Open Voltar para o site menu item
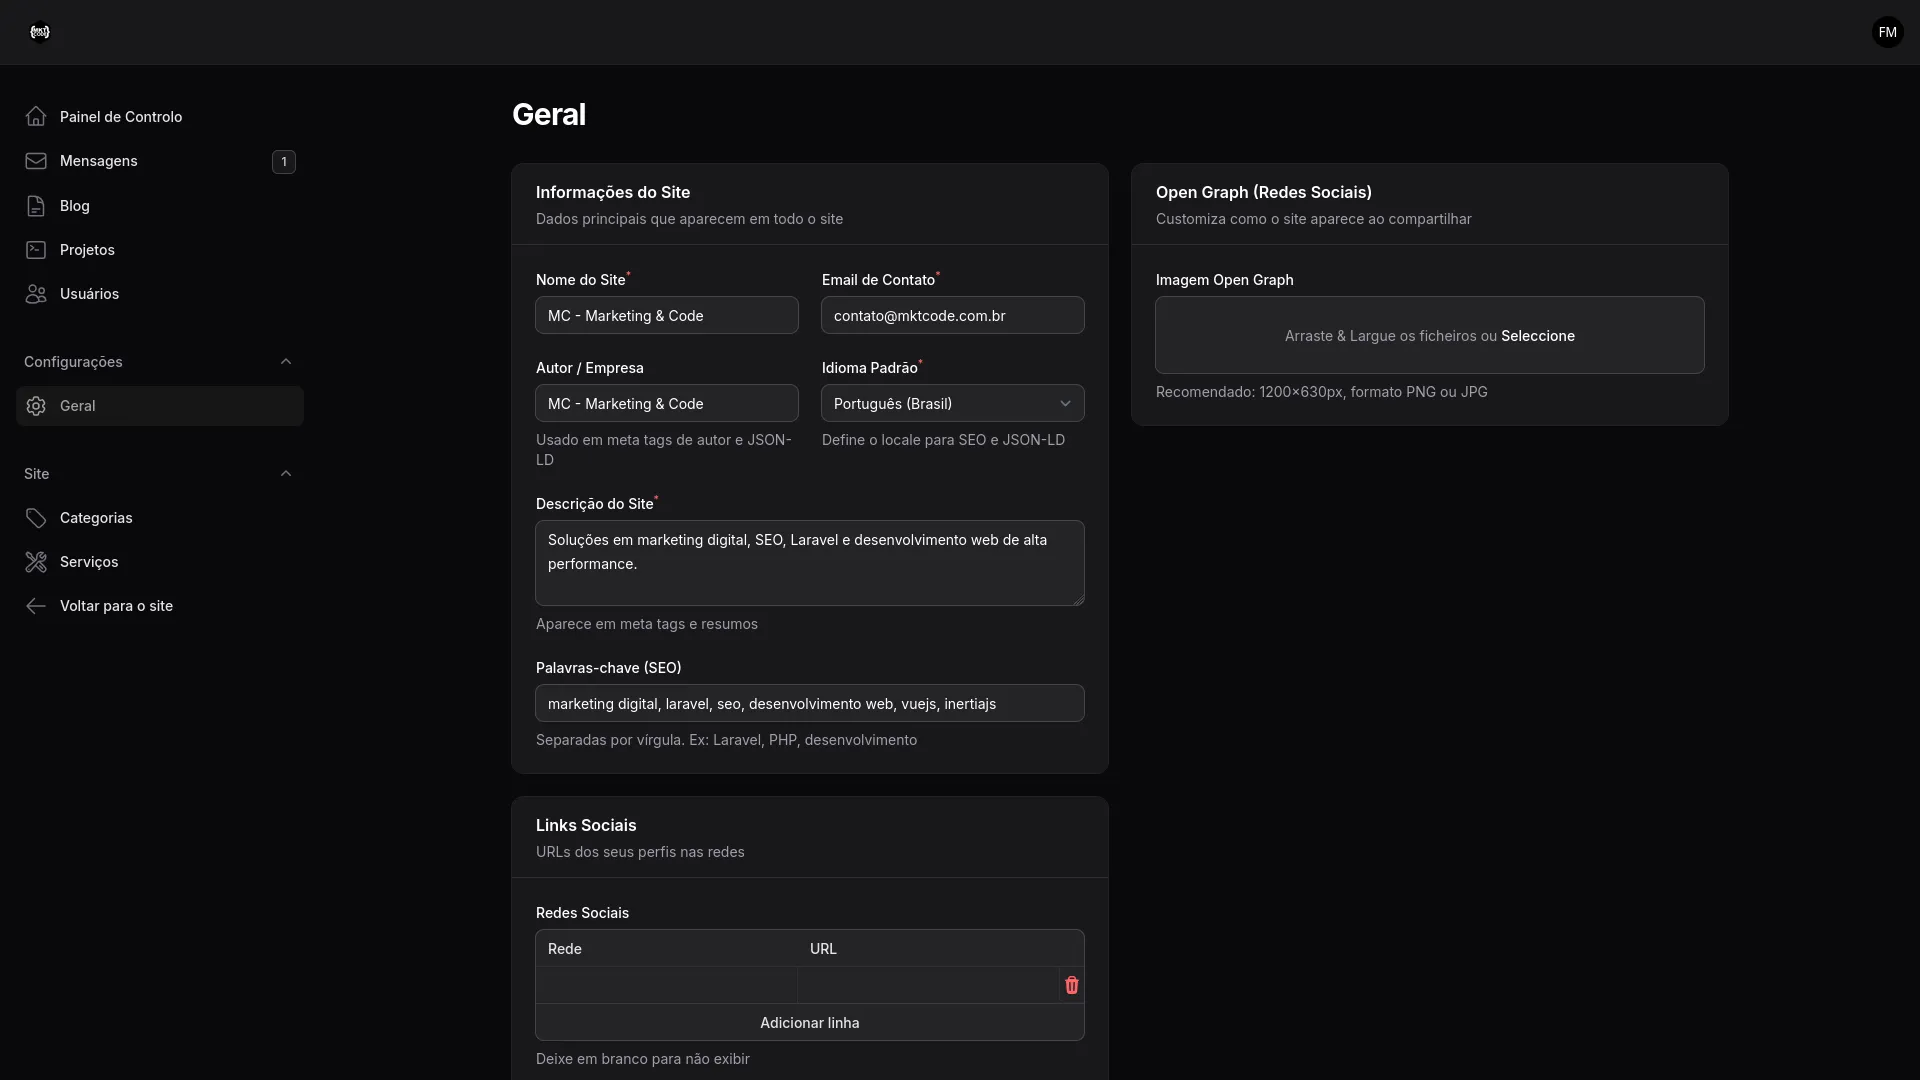The image size is (1920, 1080). 115,606
